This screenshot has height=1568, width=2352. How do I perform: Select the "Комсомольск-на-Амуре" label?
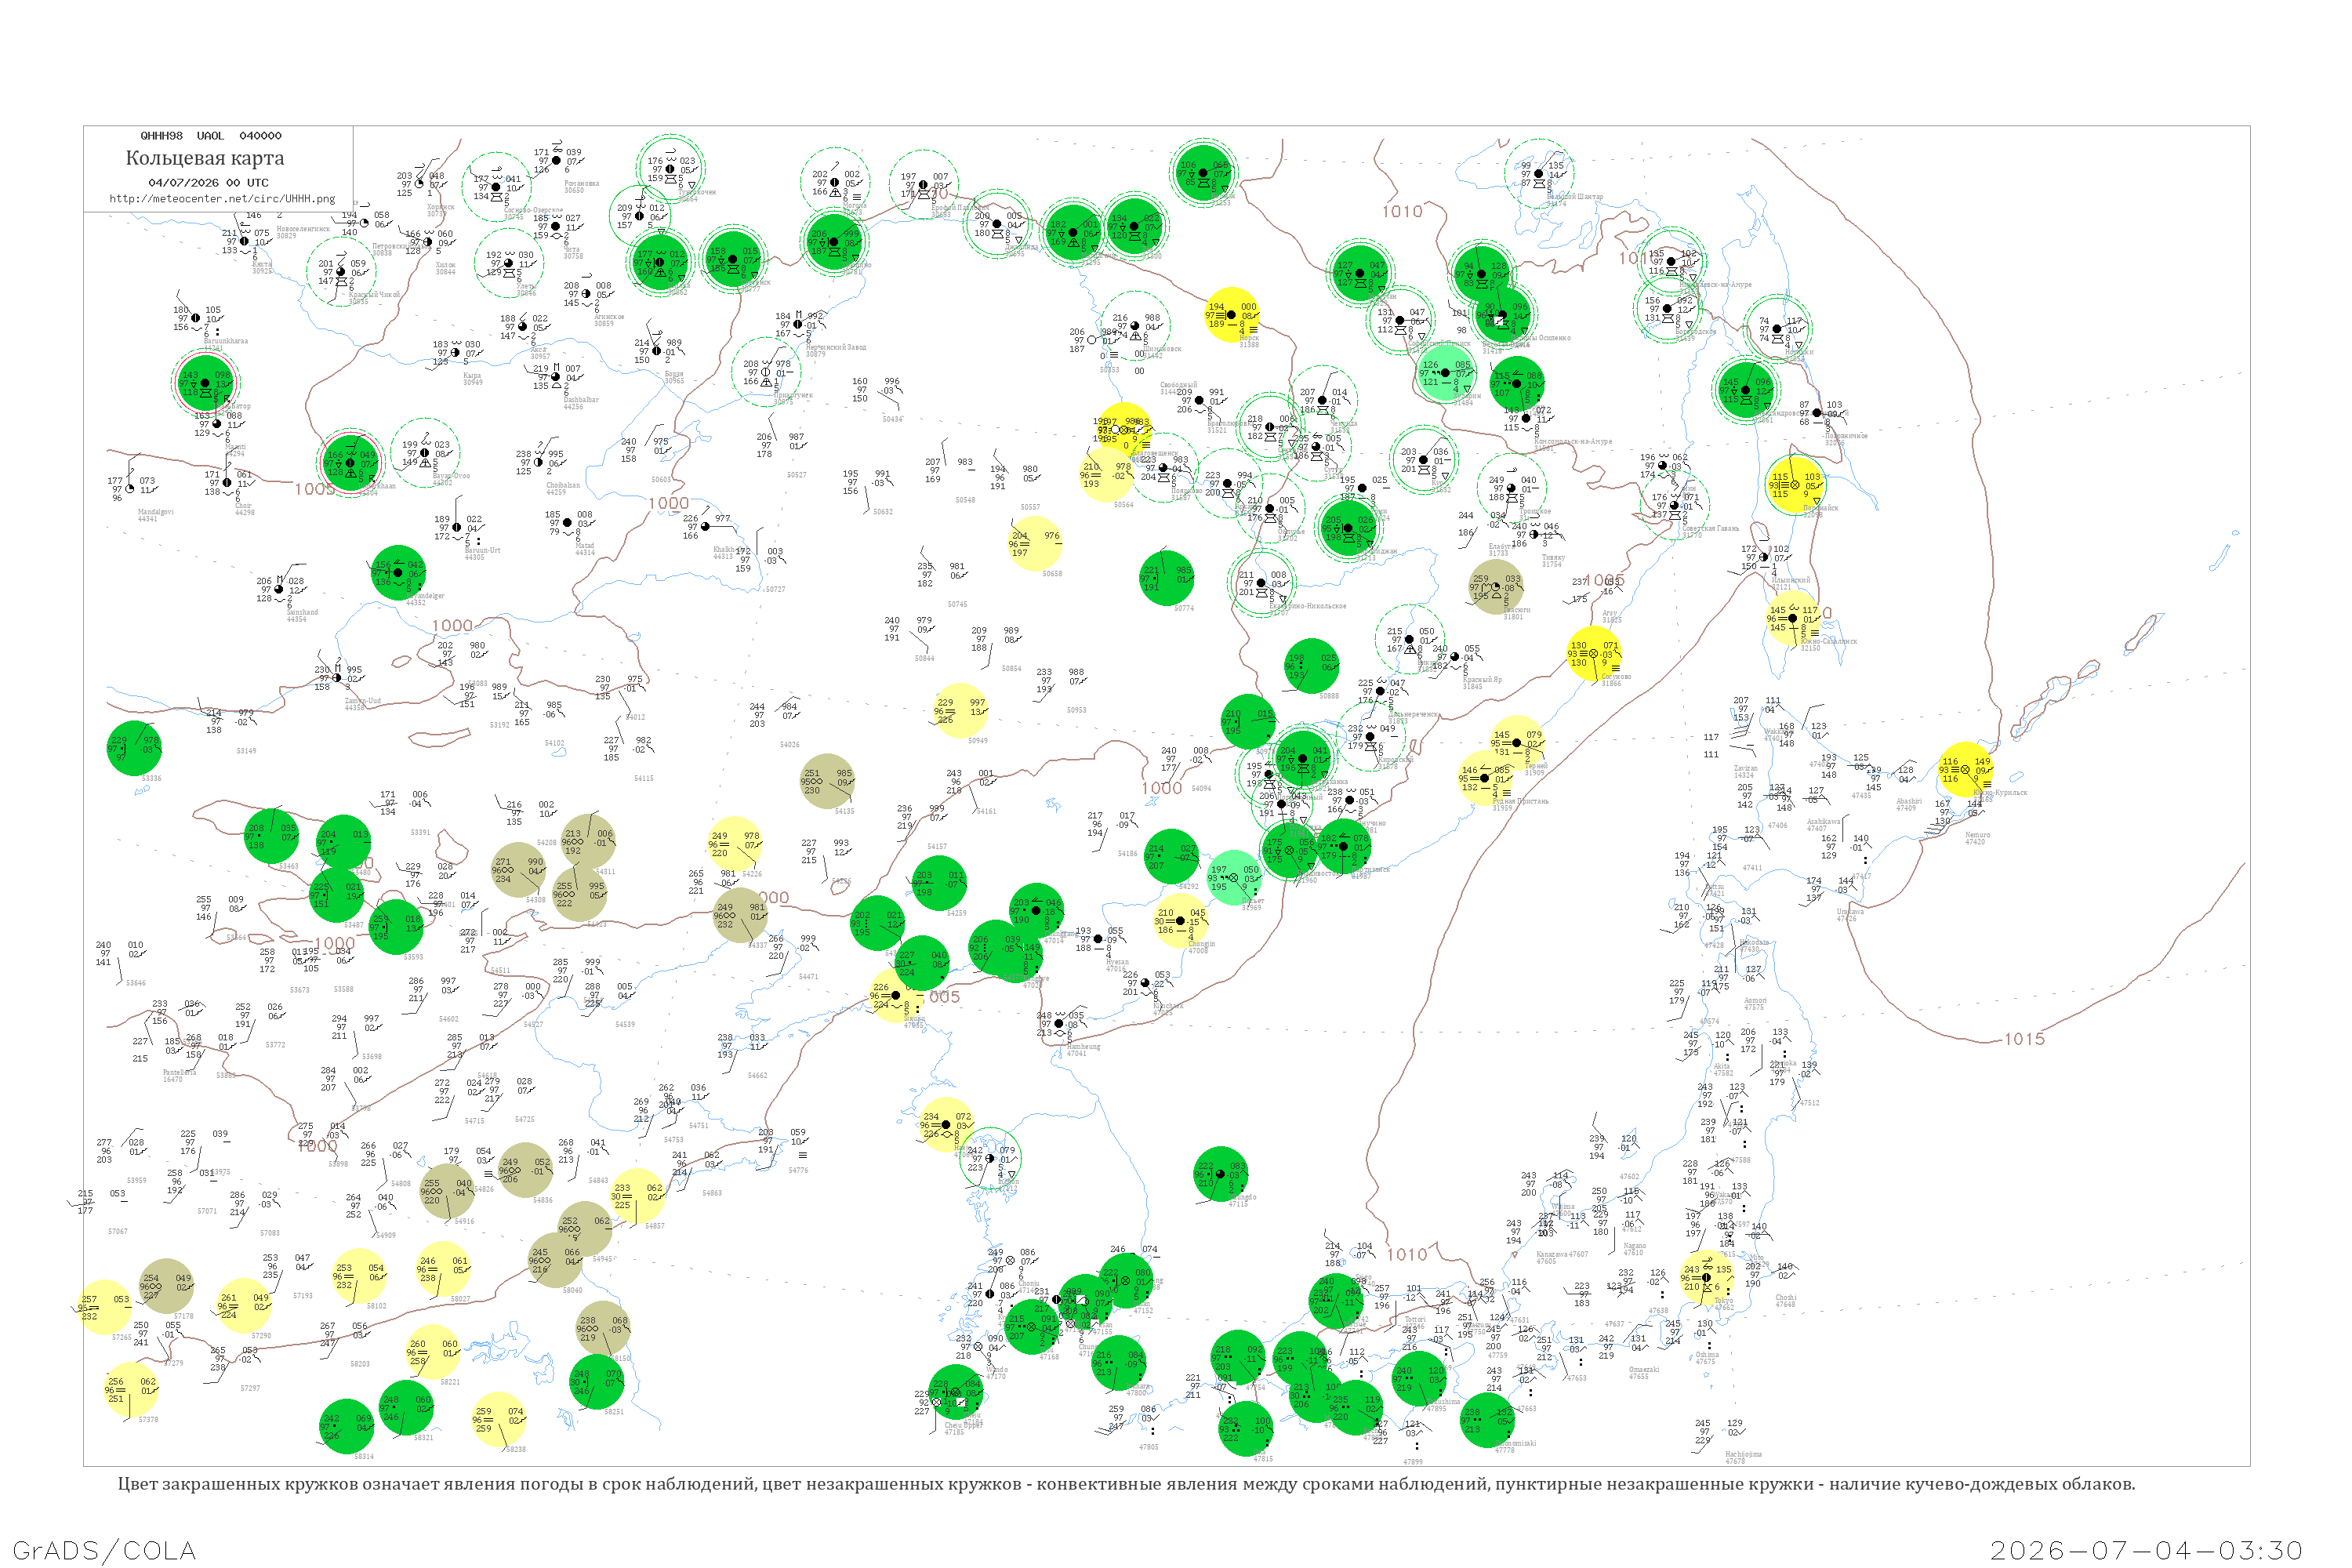pyautogui.click(x=1573, y=441)
